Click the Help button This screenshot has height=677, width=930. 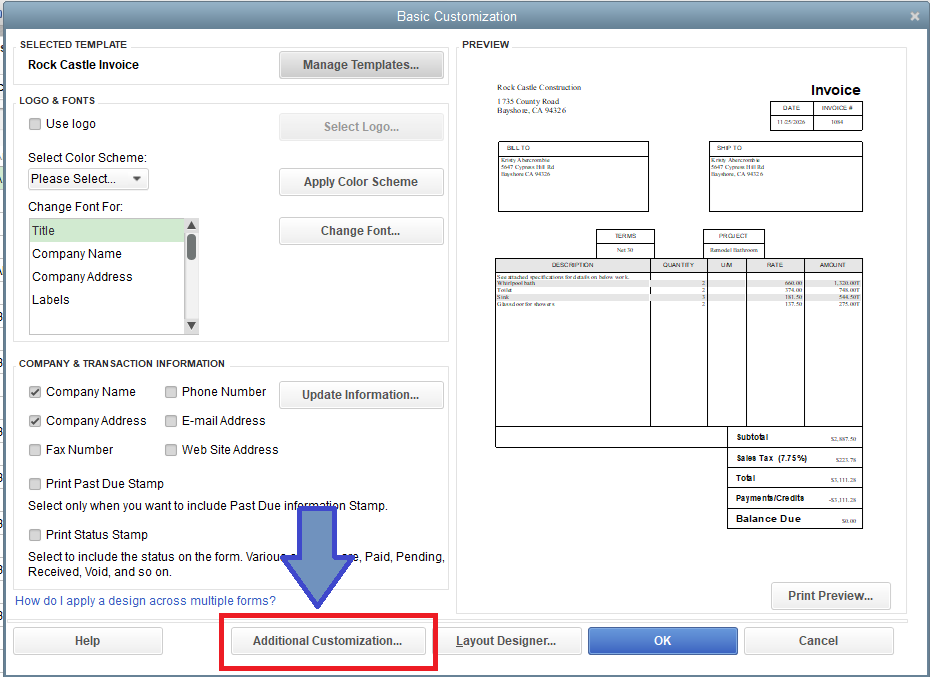pos(87,641)
